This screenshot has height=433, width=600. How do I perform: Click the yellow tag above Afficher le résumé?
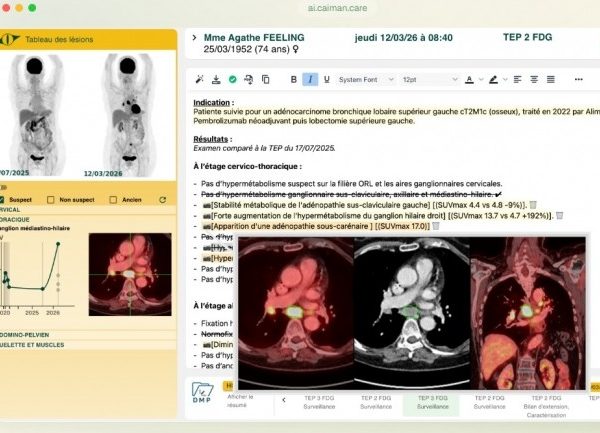[x=228, y=386]
